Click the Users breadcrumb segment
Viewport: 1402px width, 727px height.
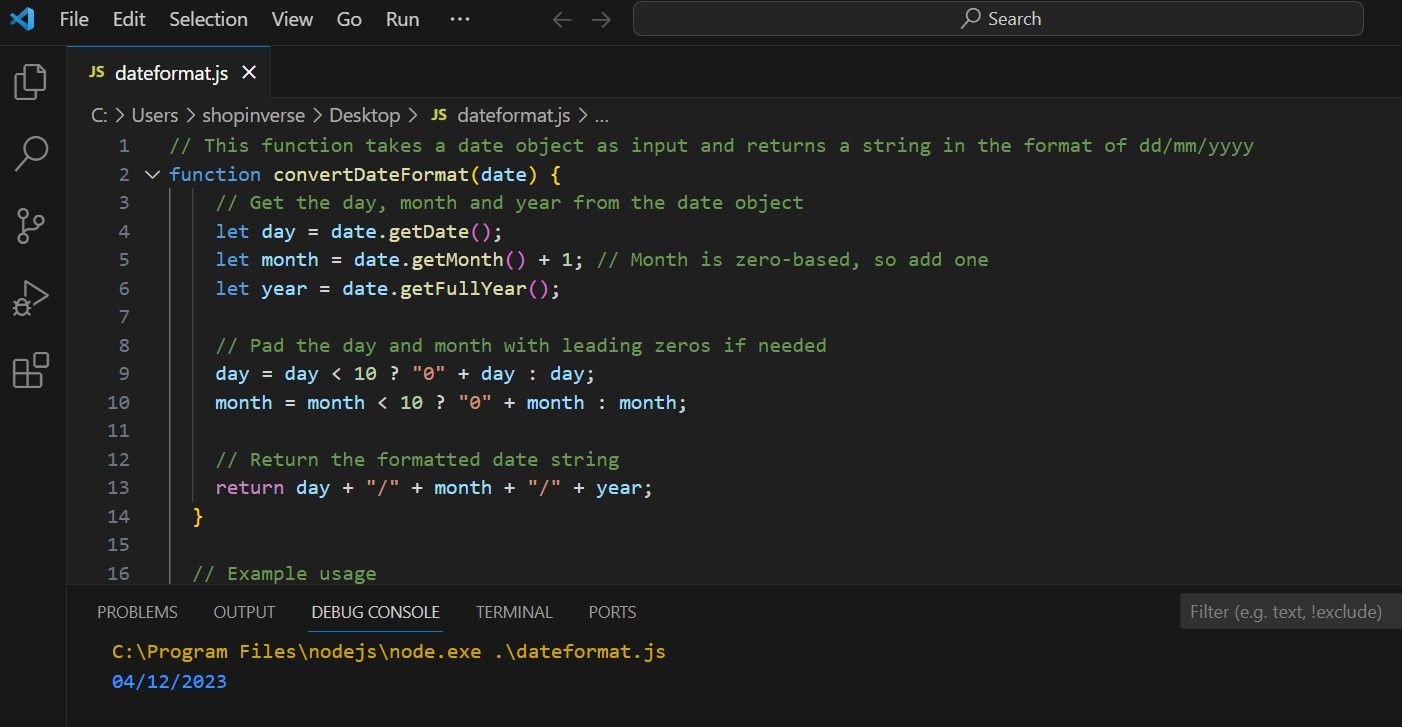click(x=155, y=115)
